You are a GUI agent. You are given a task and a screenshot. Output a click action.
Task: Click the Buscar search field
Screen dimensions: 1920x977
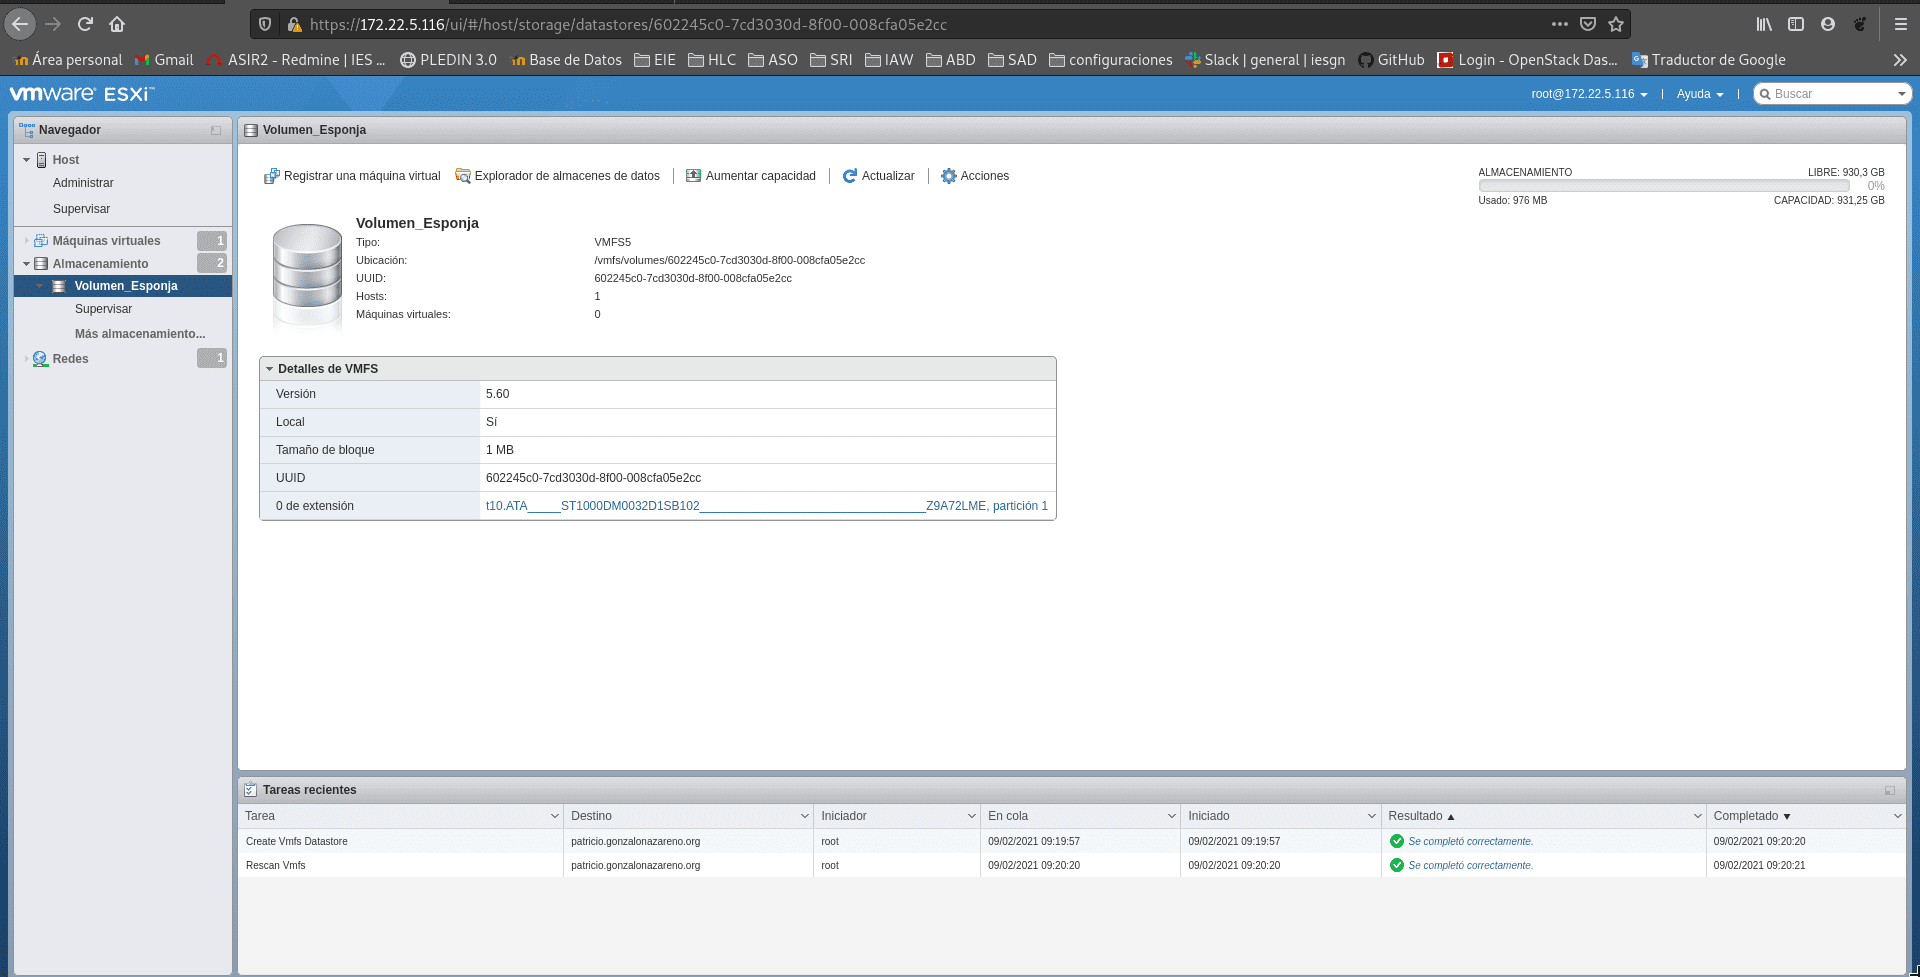pos(1832,94)
